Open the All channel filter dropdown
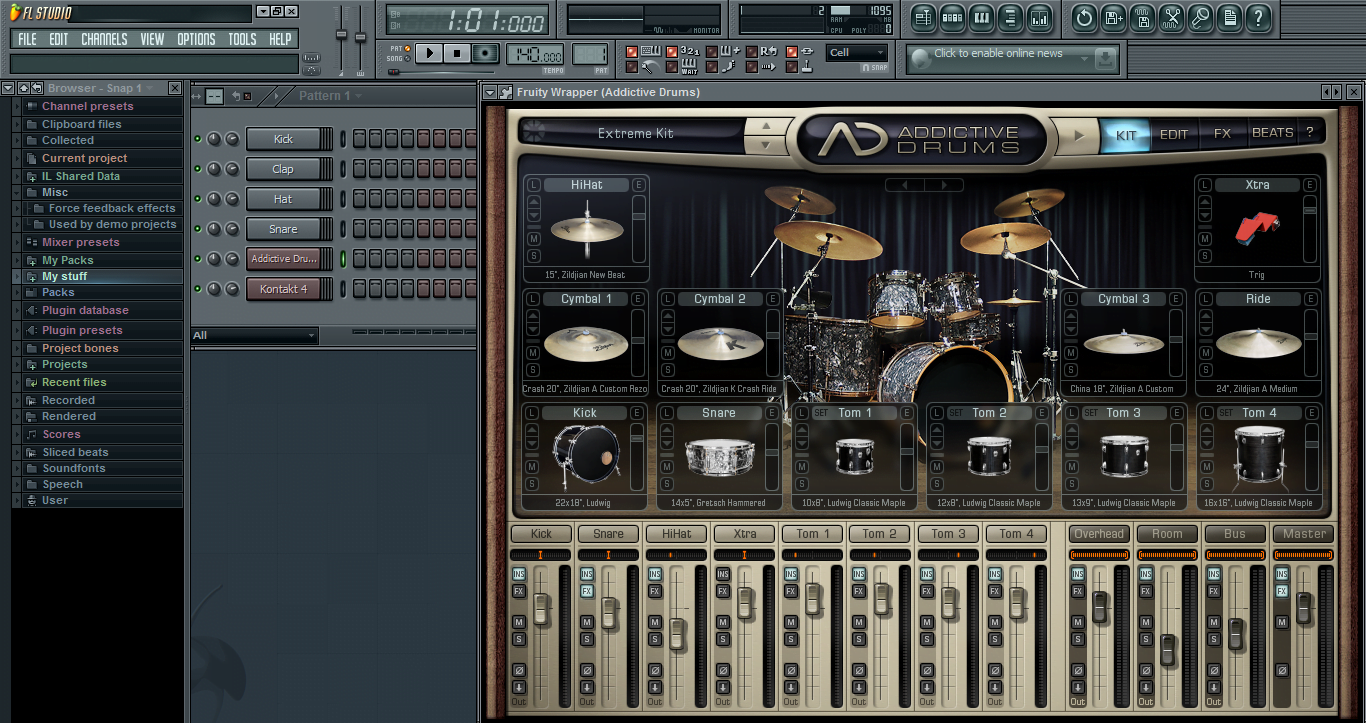 point(254,335)
